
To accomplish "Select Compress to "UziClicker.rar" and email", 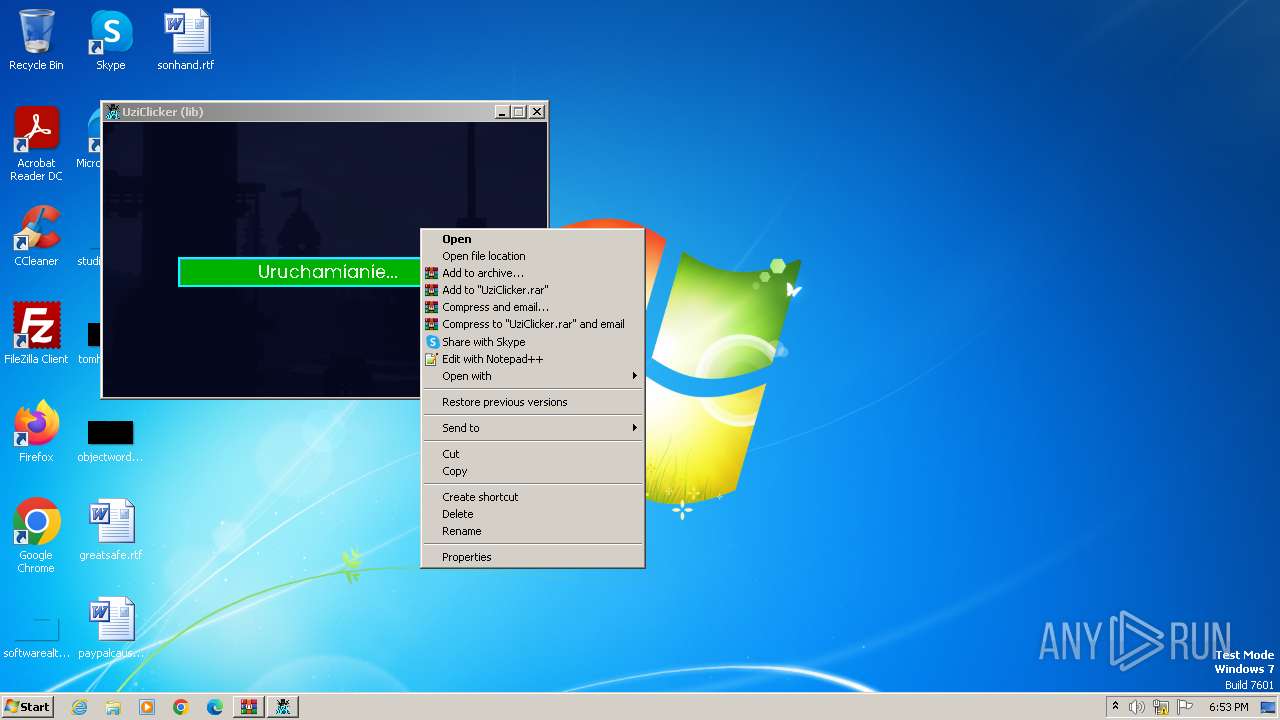I will coord(533,324).
